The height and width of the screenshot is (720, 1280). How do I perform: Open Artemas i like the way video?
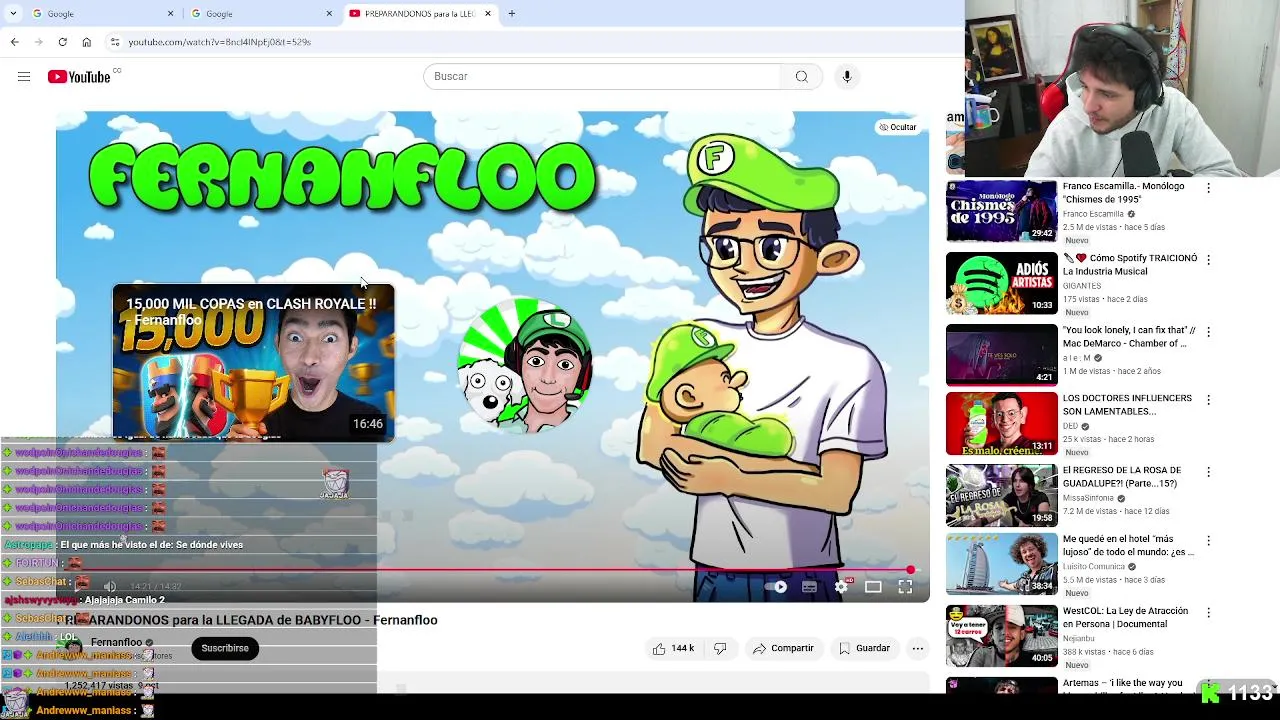[1122, 683]
